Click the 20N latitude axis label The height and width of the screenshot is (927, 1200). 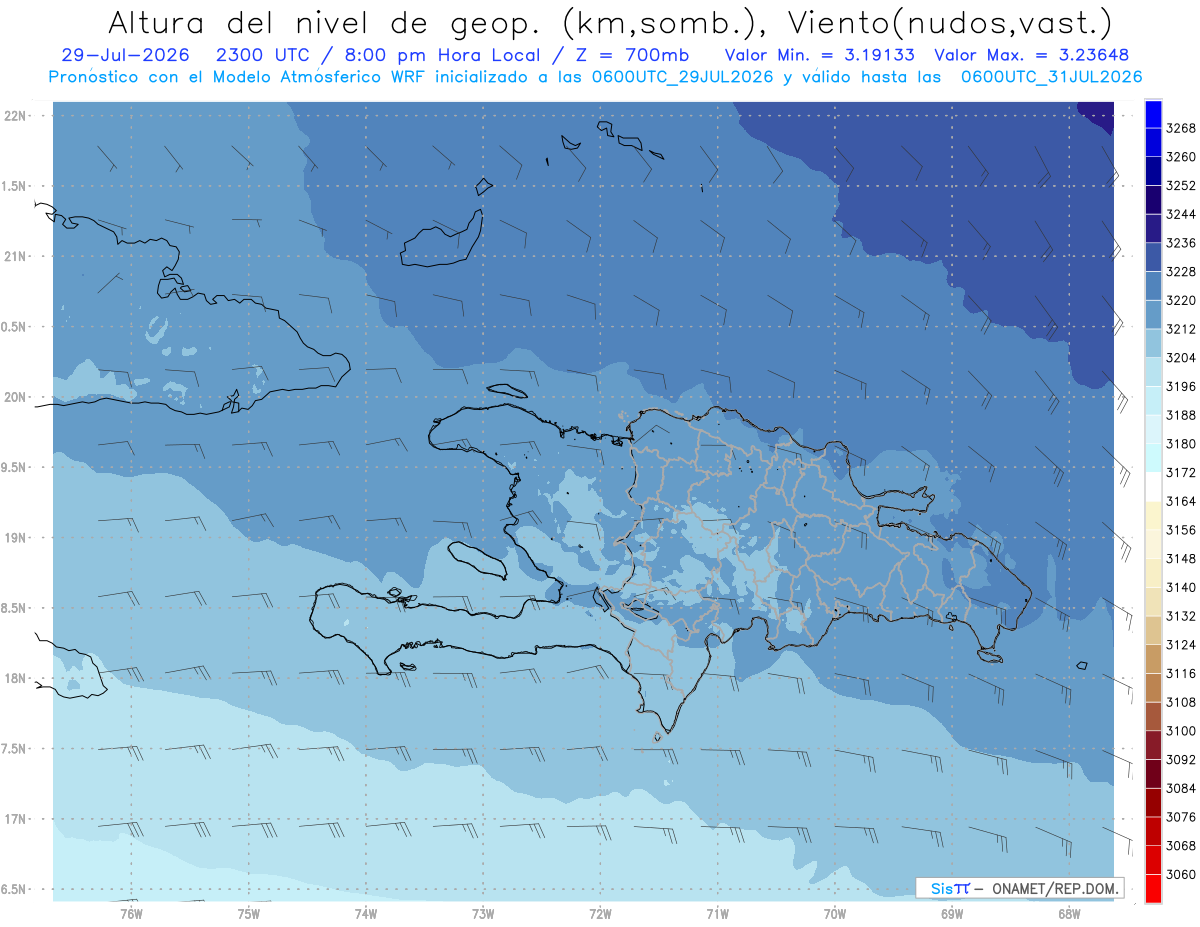tap(16, 397)
